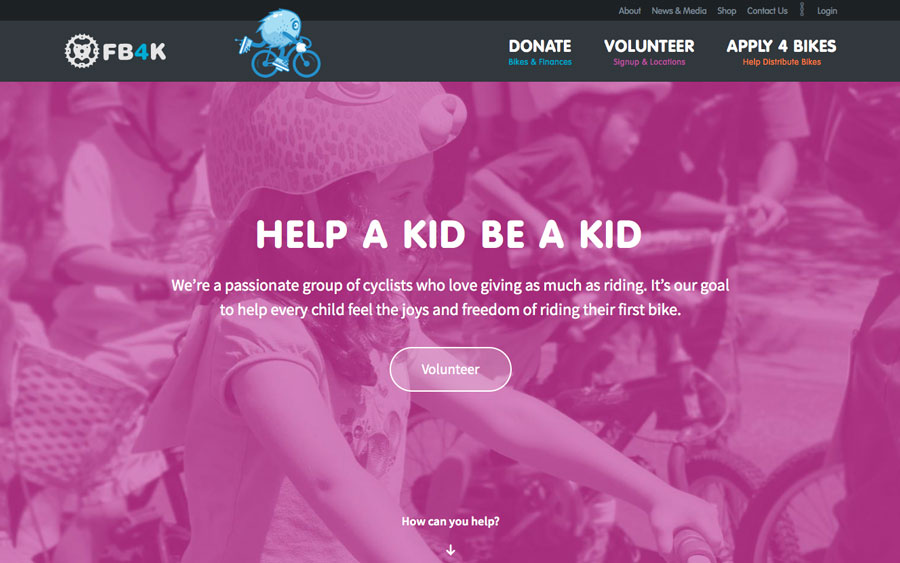Click the bike chain icon beside Login
The image size is (900, 563).
point(802,10)
